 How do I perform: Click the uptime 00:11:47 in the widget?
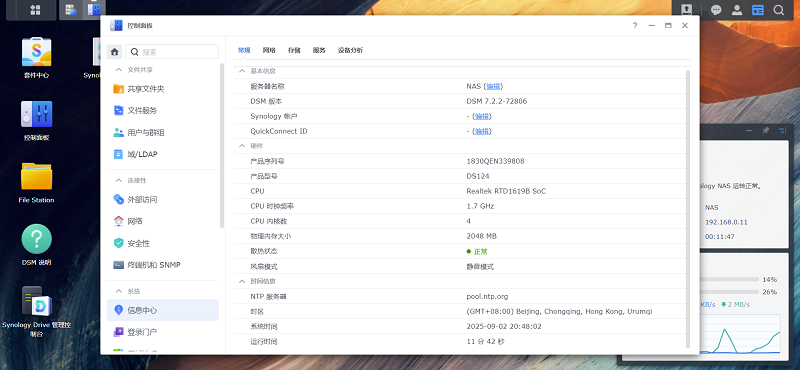point(719,237)
